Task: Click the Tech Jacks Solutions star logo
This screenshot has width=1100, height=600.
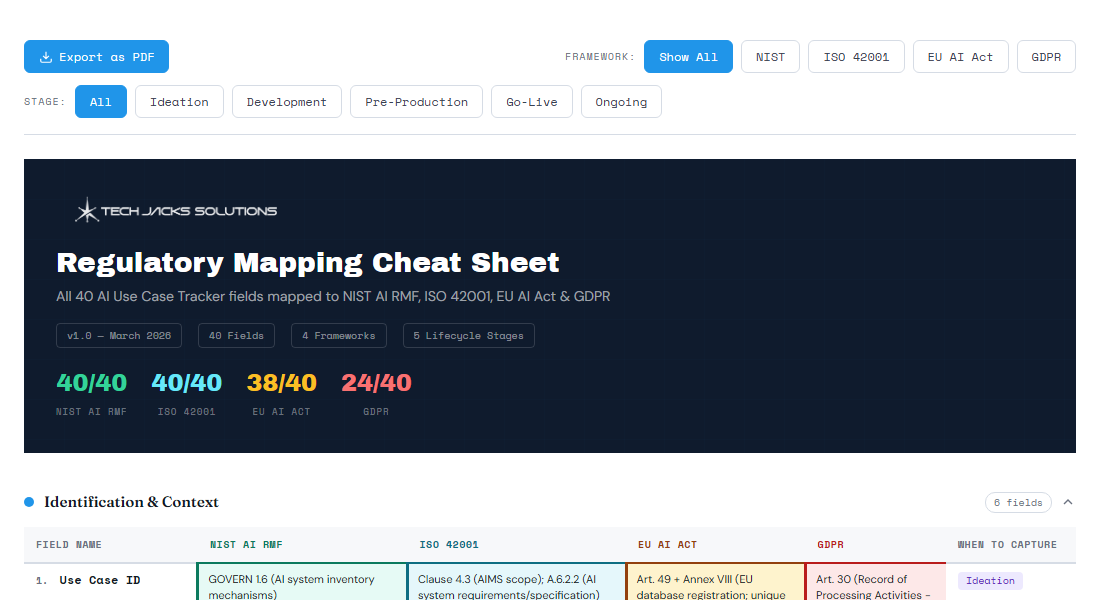Action: 85,209
